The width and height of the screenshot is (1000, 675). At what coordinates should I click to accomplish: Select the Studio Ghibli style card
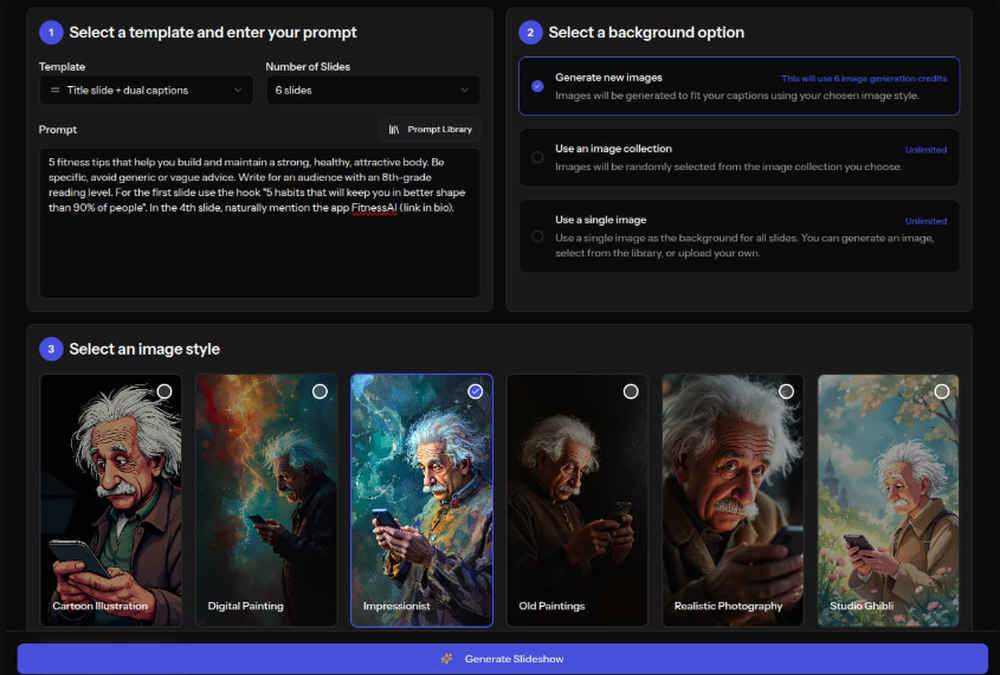pyautogui.click(x=888, y=500)
